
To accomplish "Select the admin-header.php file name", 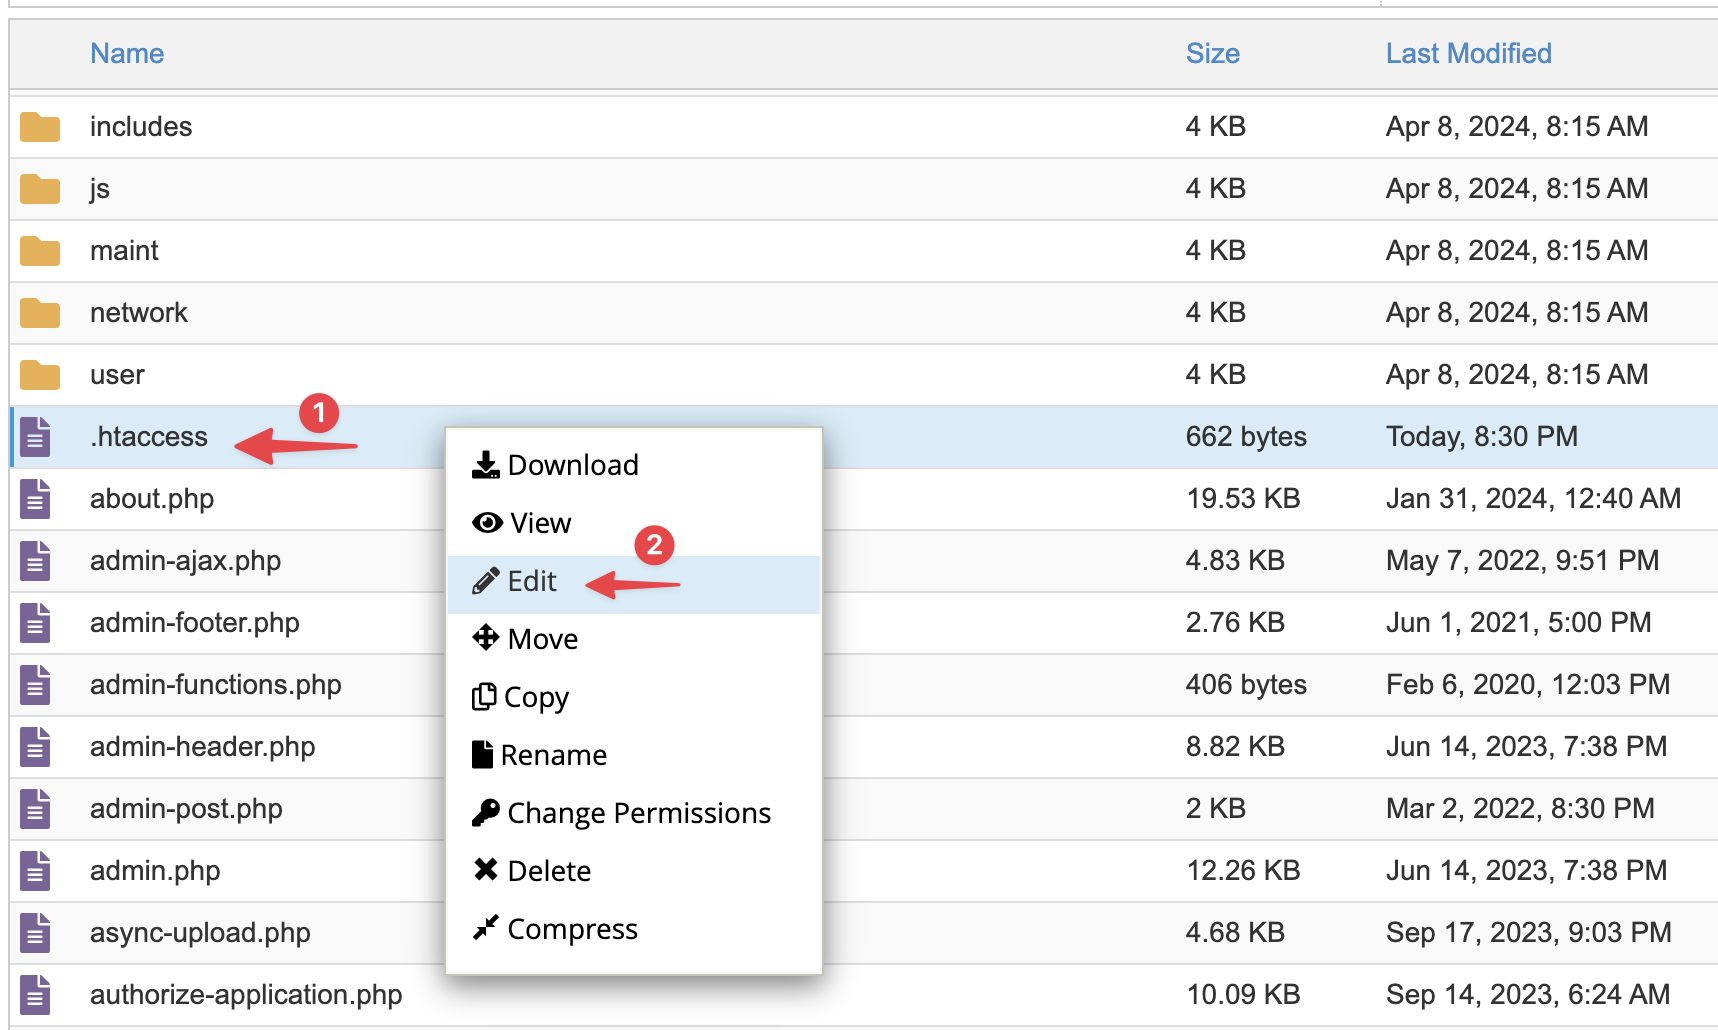I will (203, 747).
